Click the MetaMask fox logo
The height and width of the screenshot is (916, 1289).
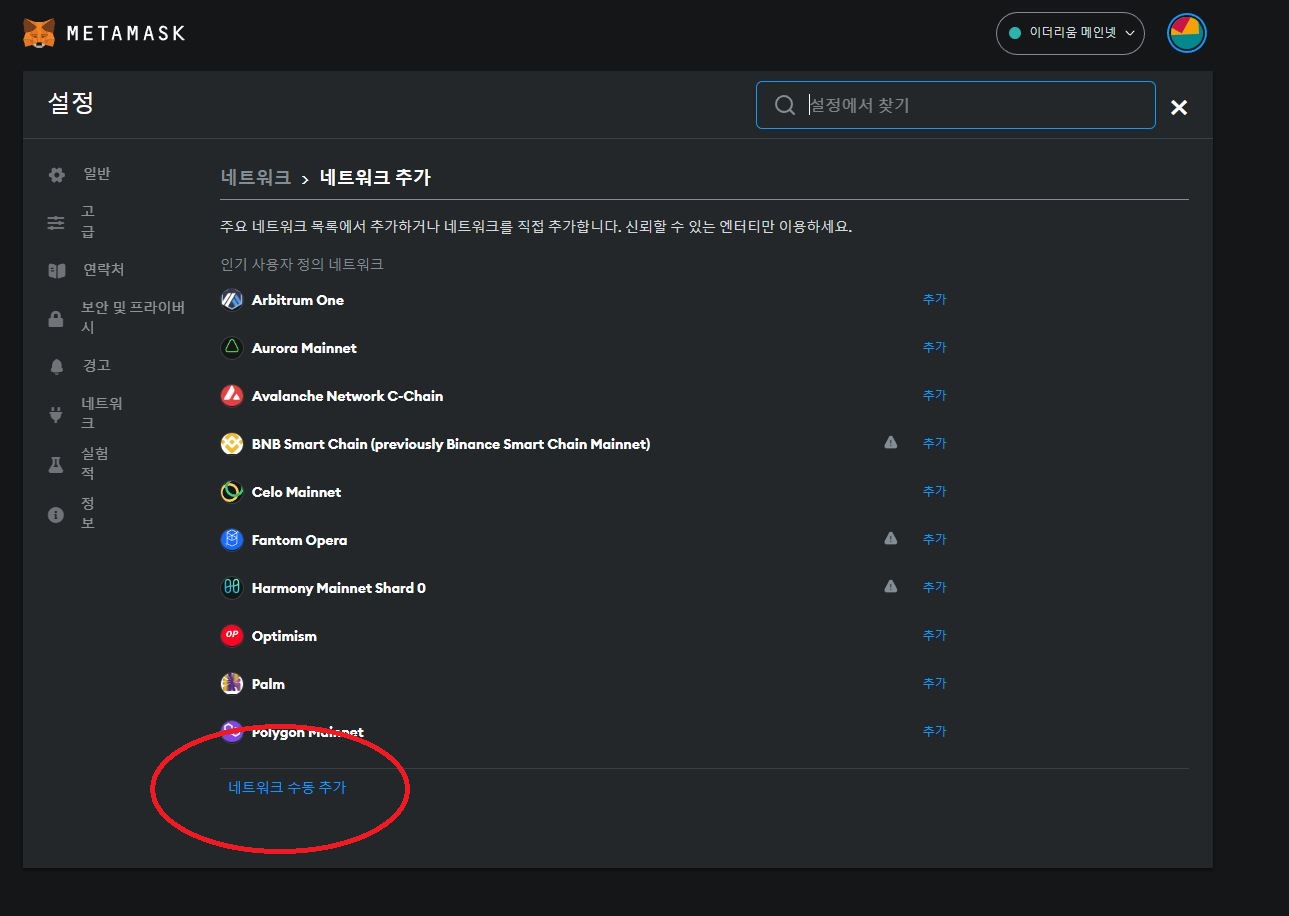[x=38, y=32]
